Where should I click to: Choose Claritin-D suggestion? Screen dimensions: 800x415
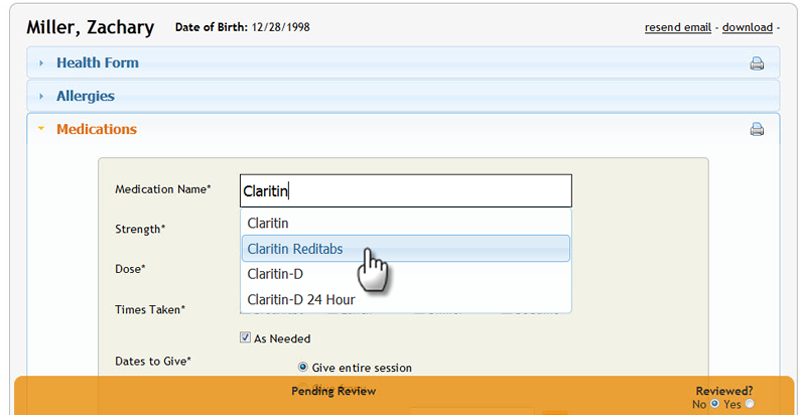406,274
